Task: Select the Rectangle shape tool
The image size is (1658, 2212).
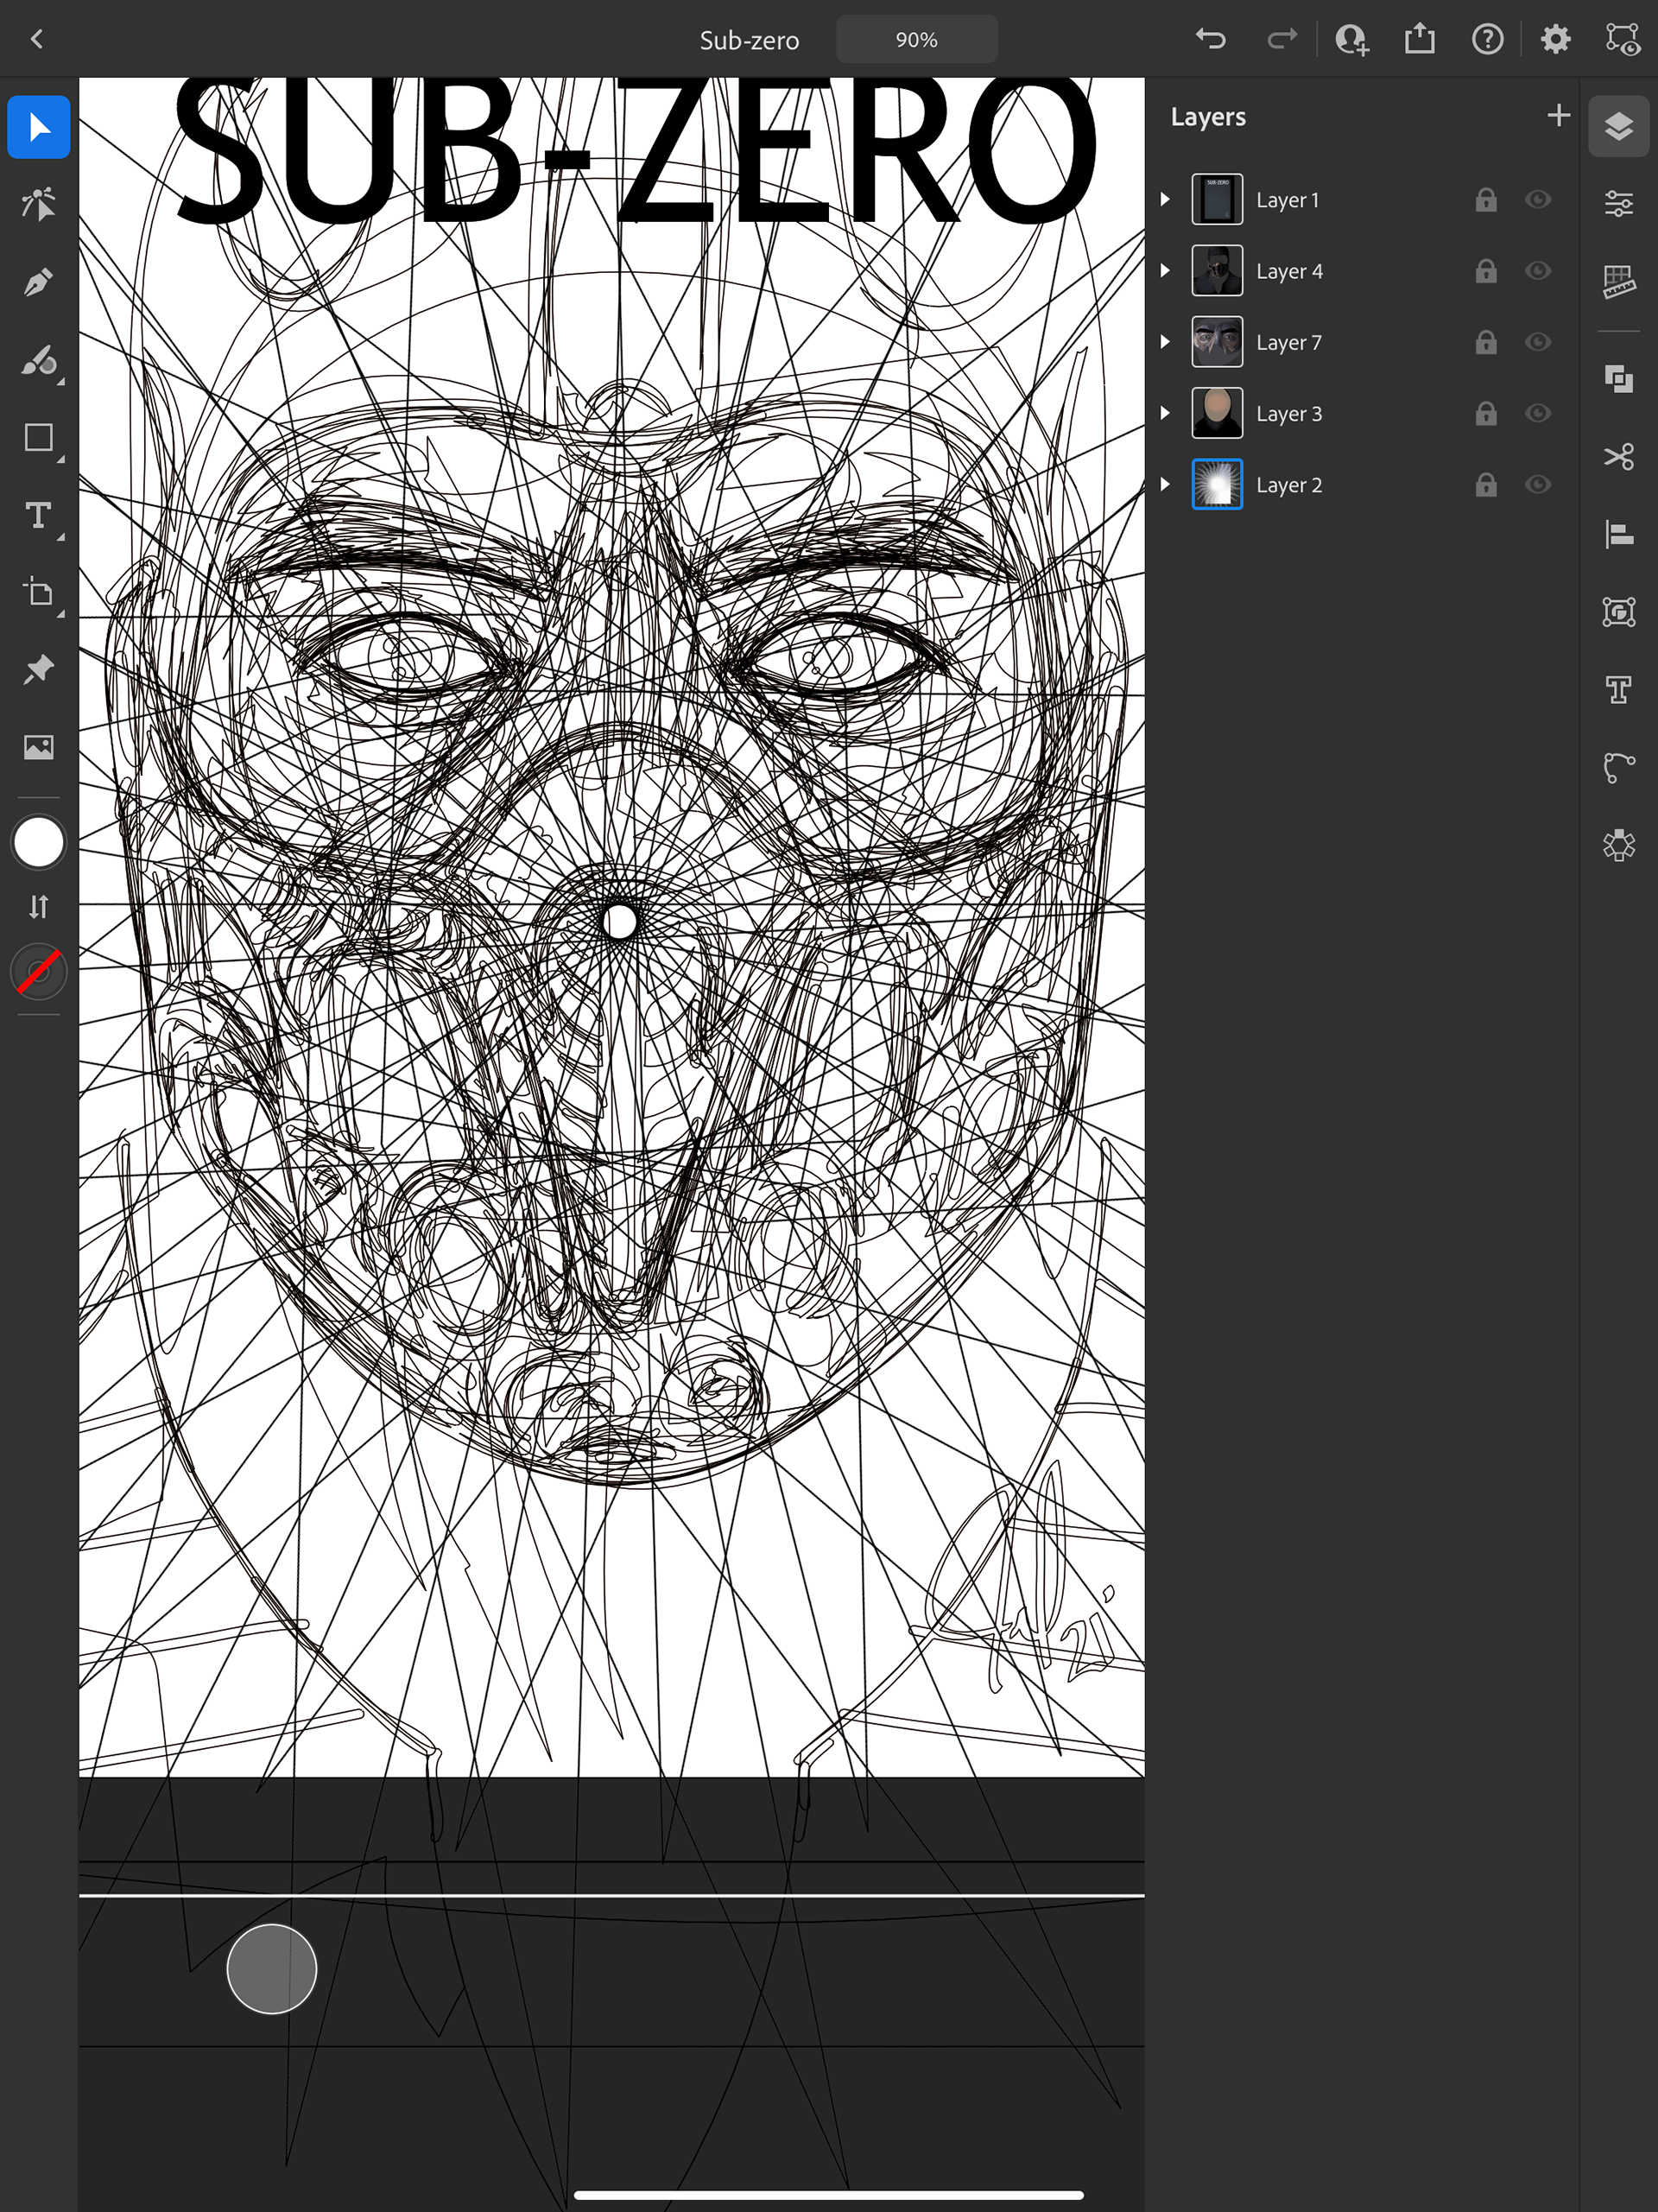Action: click(38, 438)
